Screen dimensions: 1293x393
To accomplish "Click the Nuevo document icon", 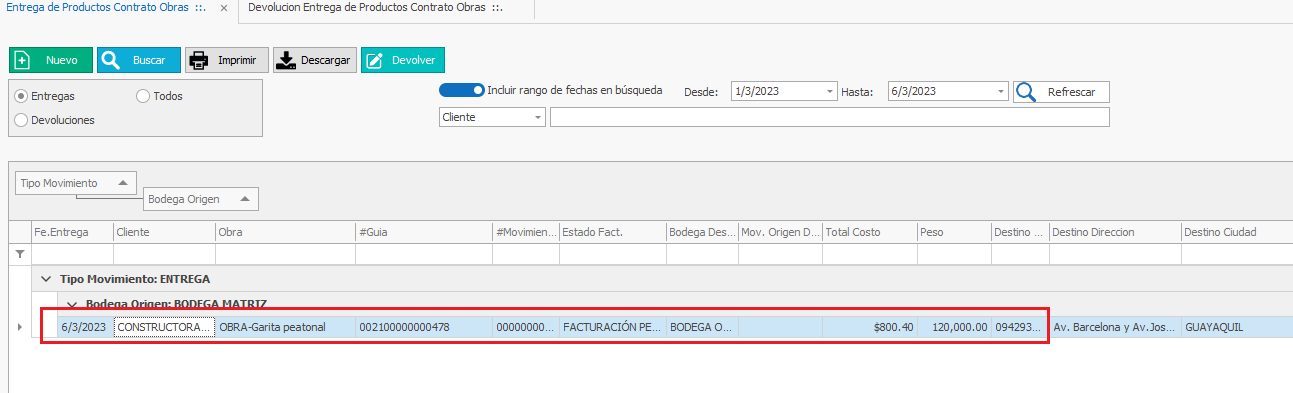I will (23, 60).
